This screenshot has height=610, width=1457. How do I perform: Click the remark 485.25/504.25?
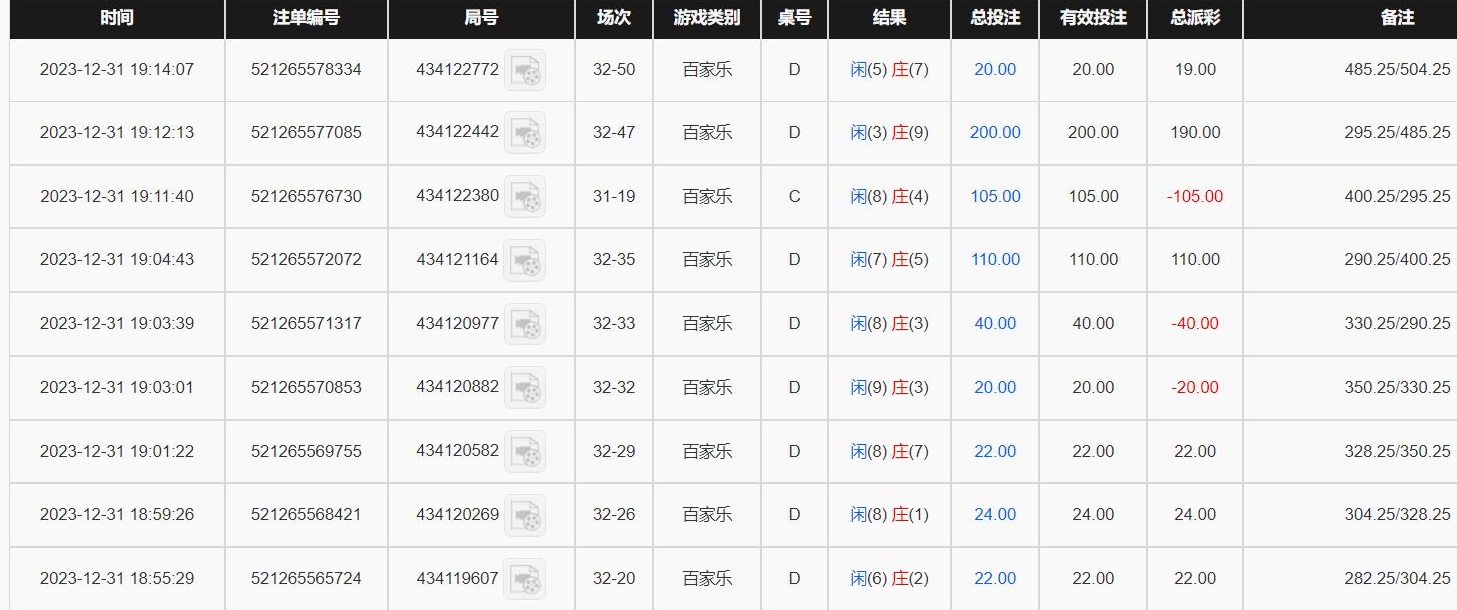point(1397,69)
